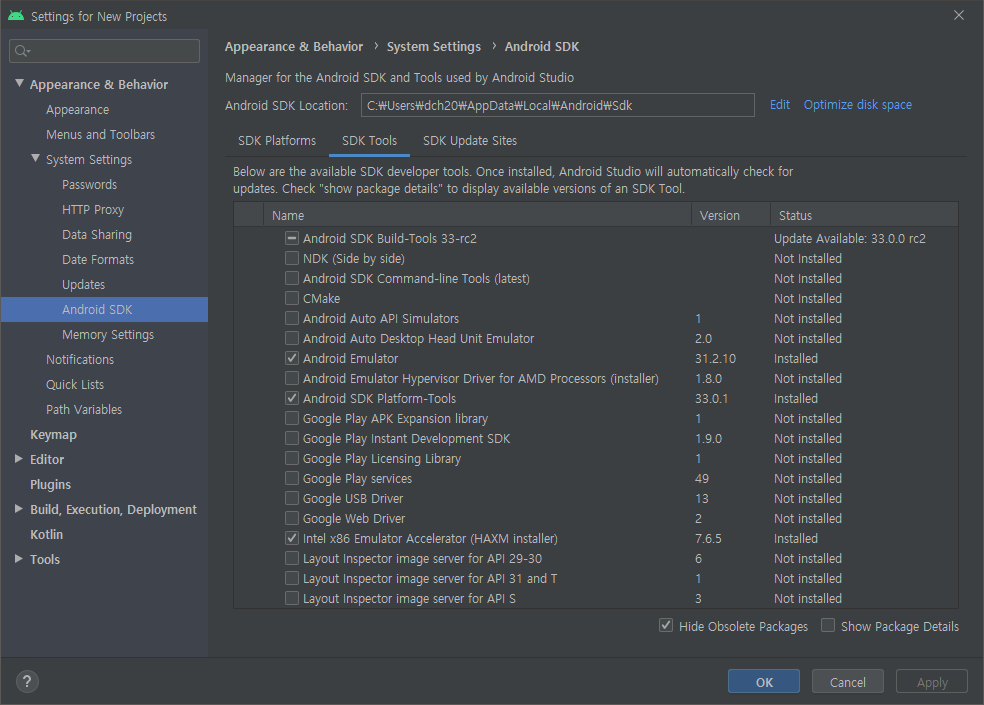Viewport: 984px width, 705px height.
Task: Expand the Editor tree node
Action: 19,459
